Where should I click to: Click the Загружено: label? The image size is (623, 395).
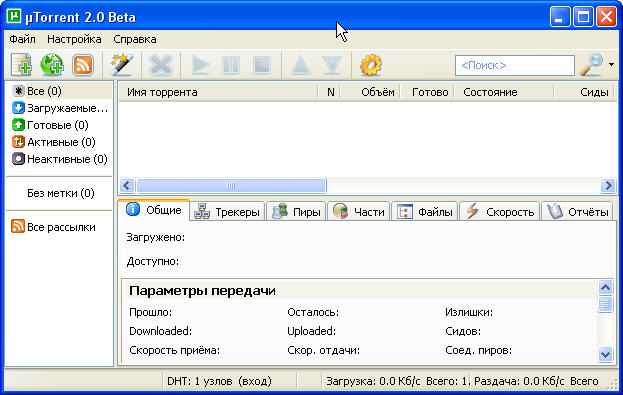(x=156, y=237)
